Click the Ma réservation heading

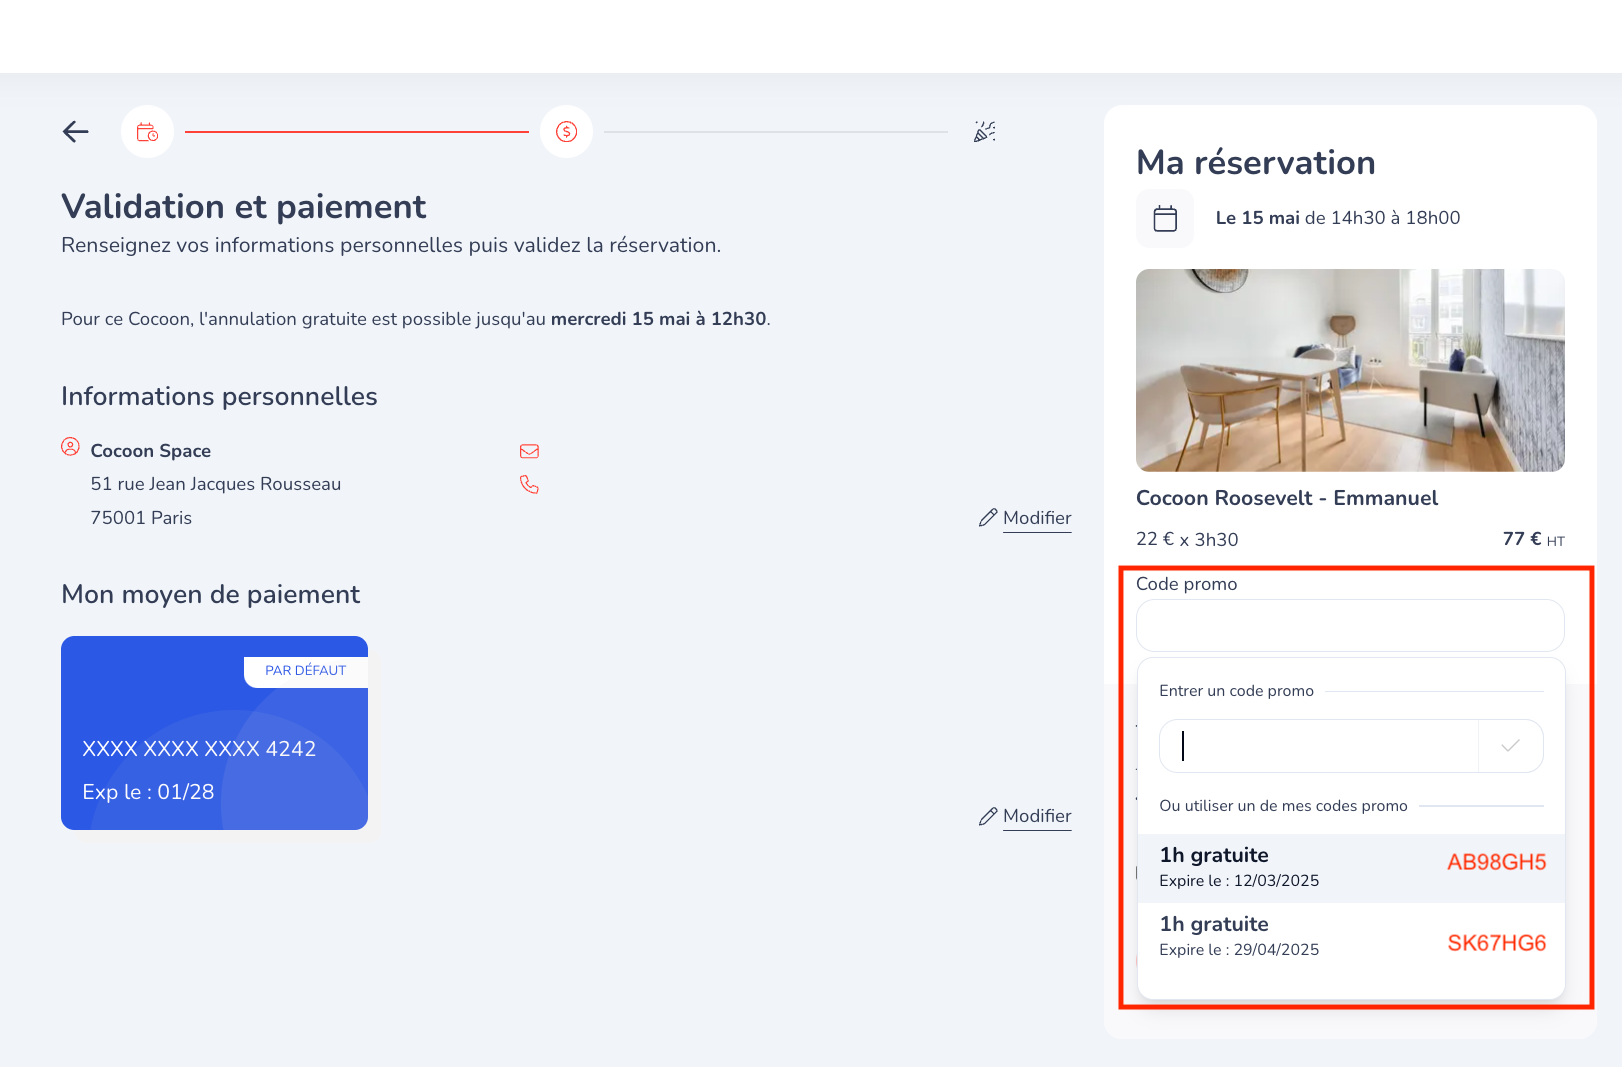pyautogui.click(x=1256, y=162)
